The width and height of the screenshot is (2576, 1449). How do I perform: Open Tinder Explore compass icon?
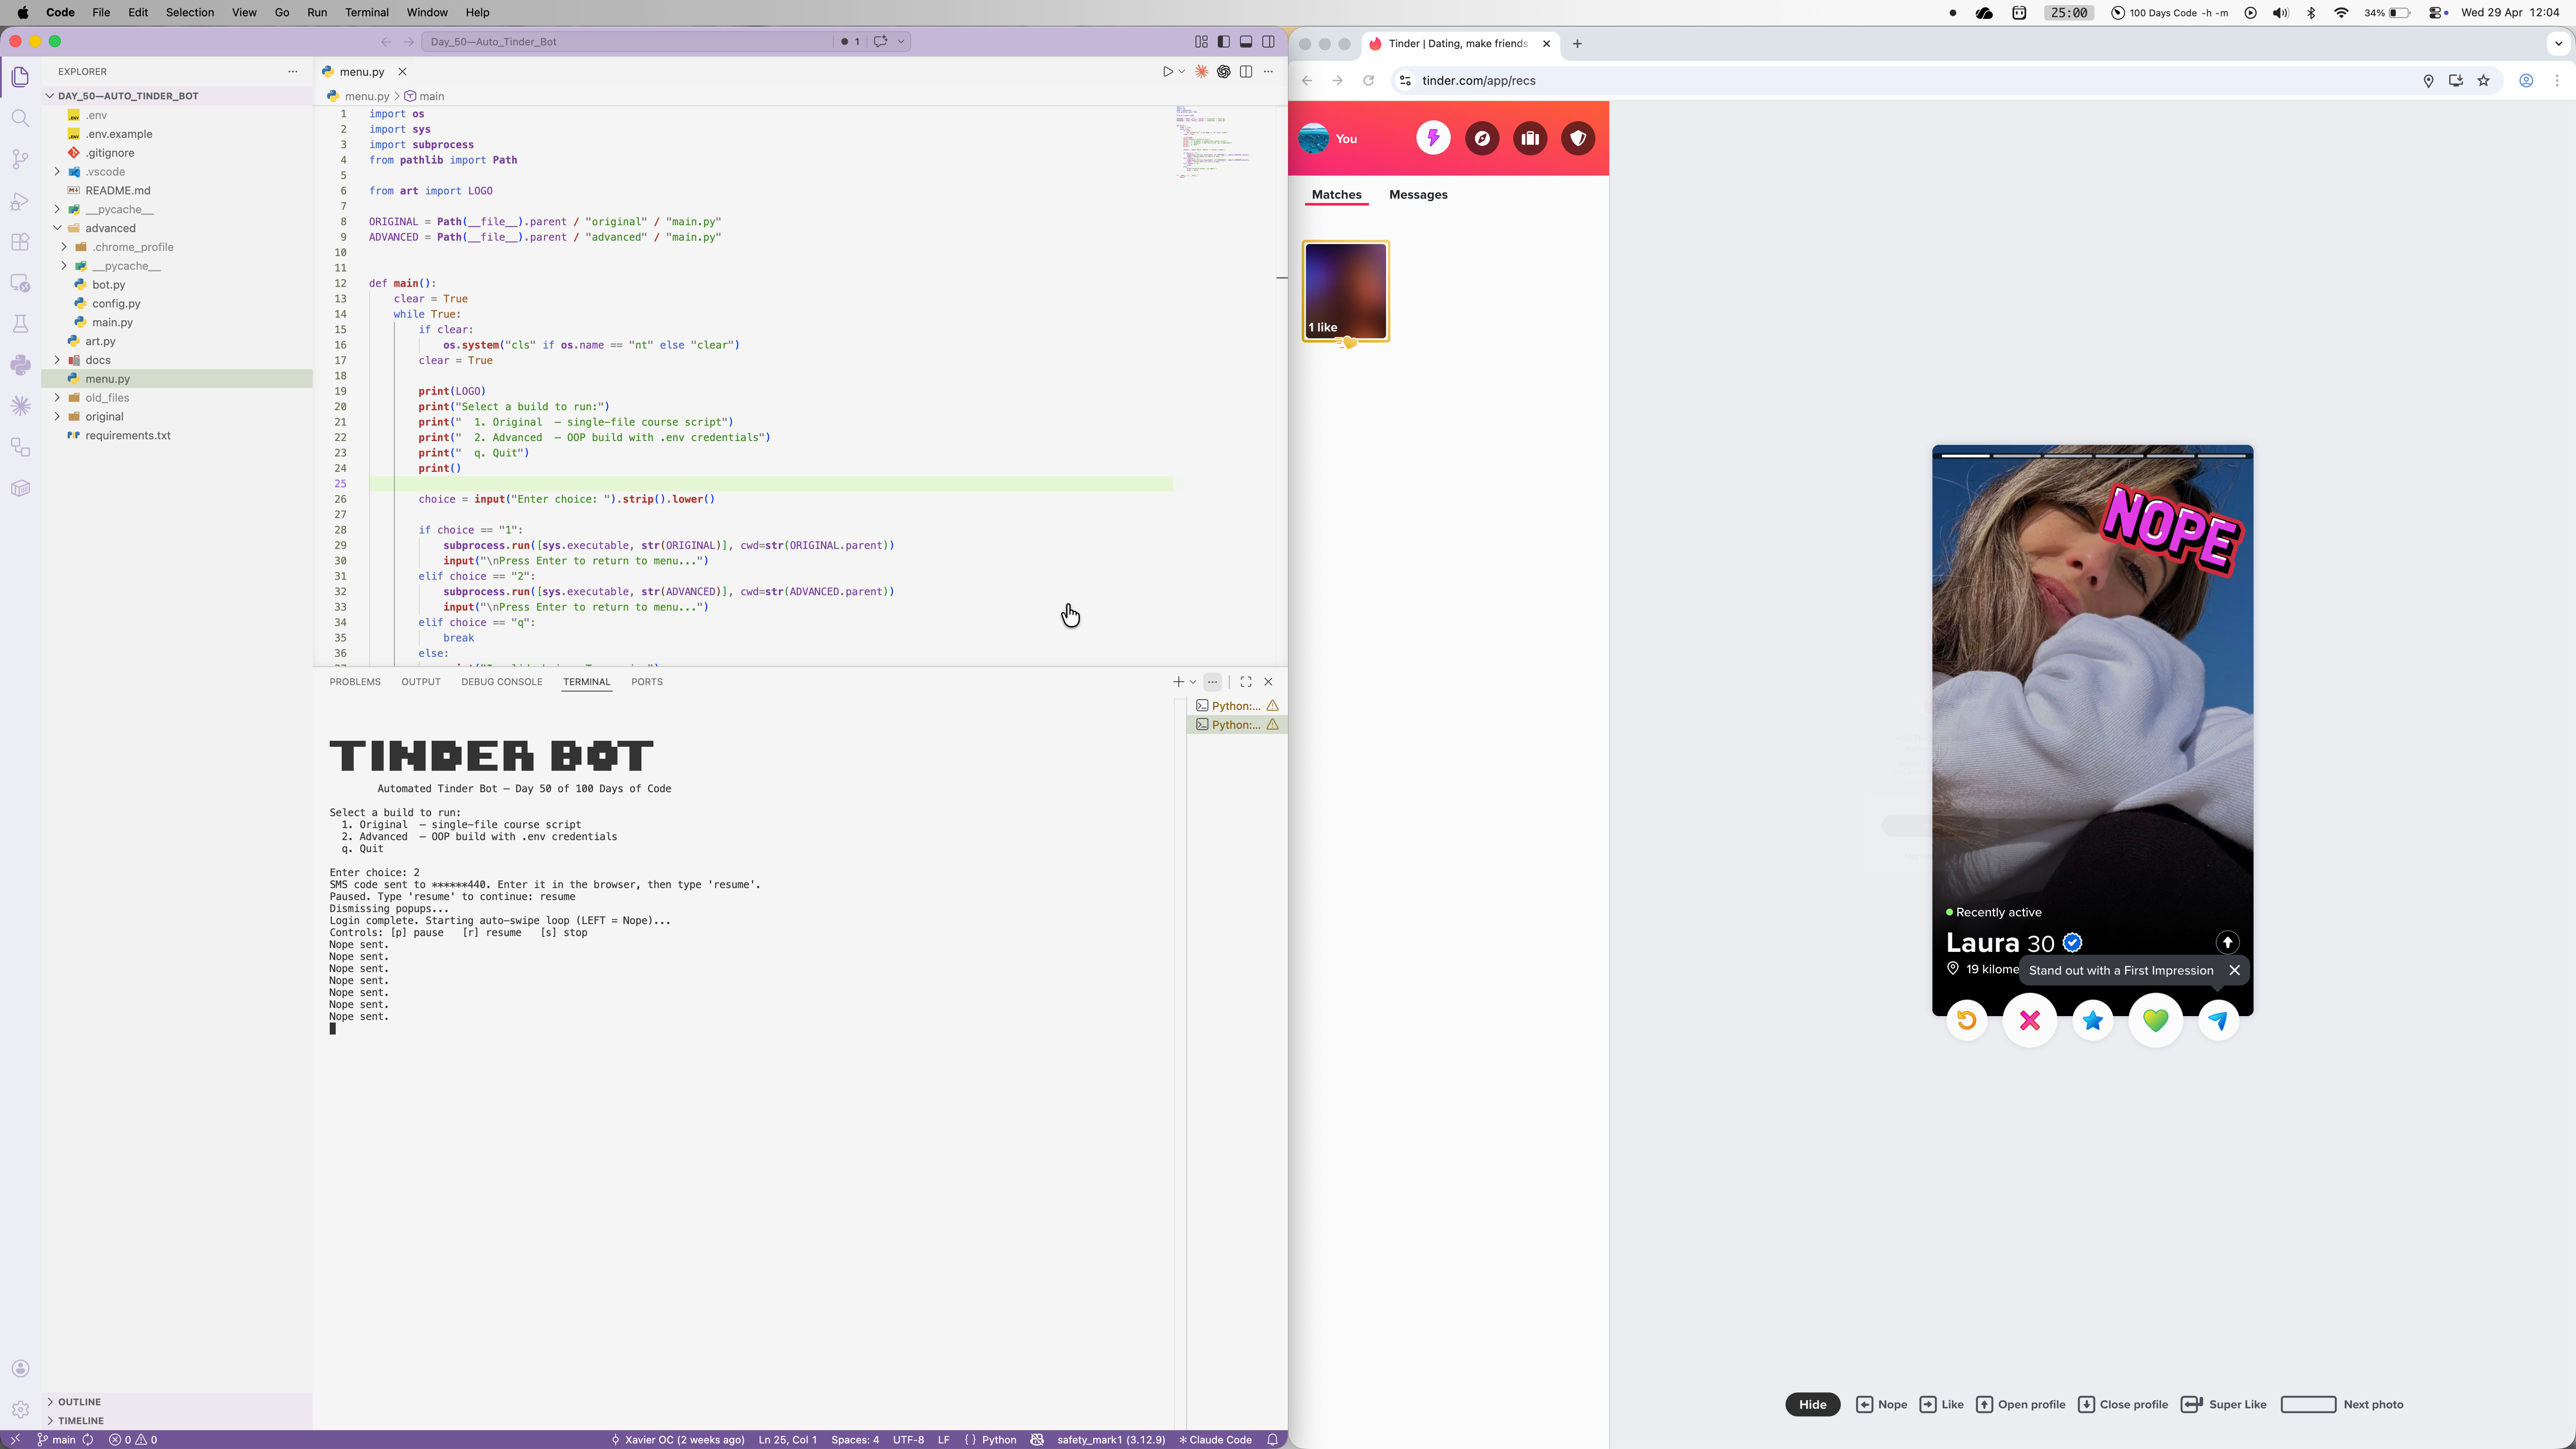coord(1481,138)
